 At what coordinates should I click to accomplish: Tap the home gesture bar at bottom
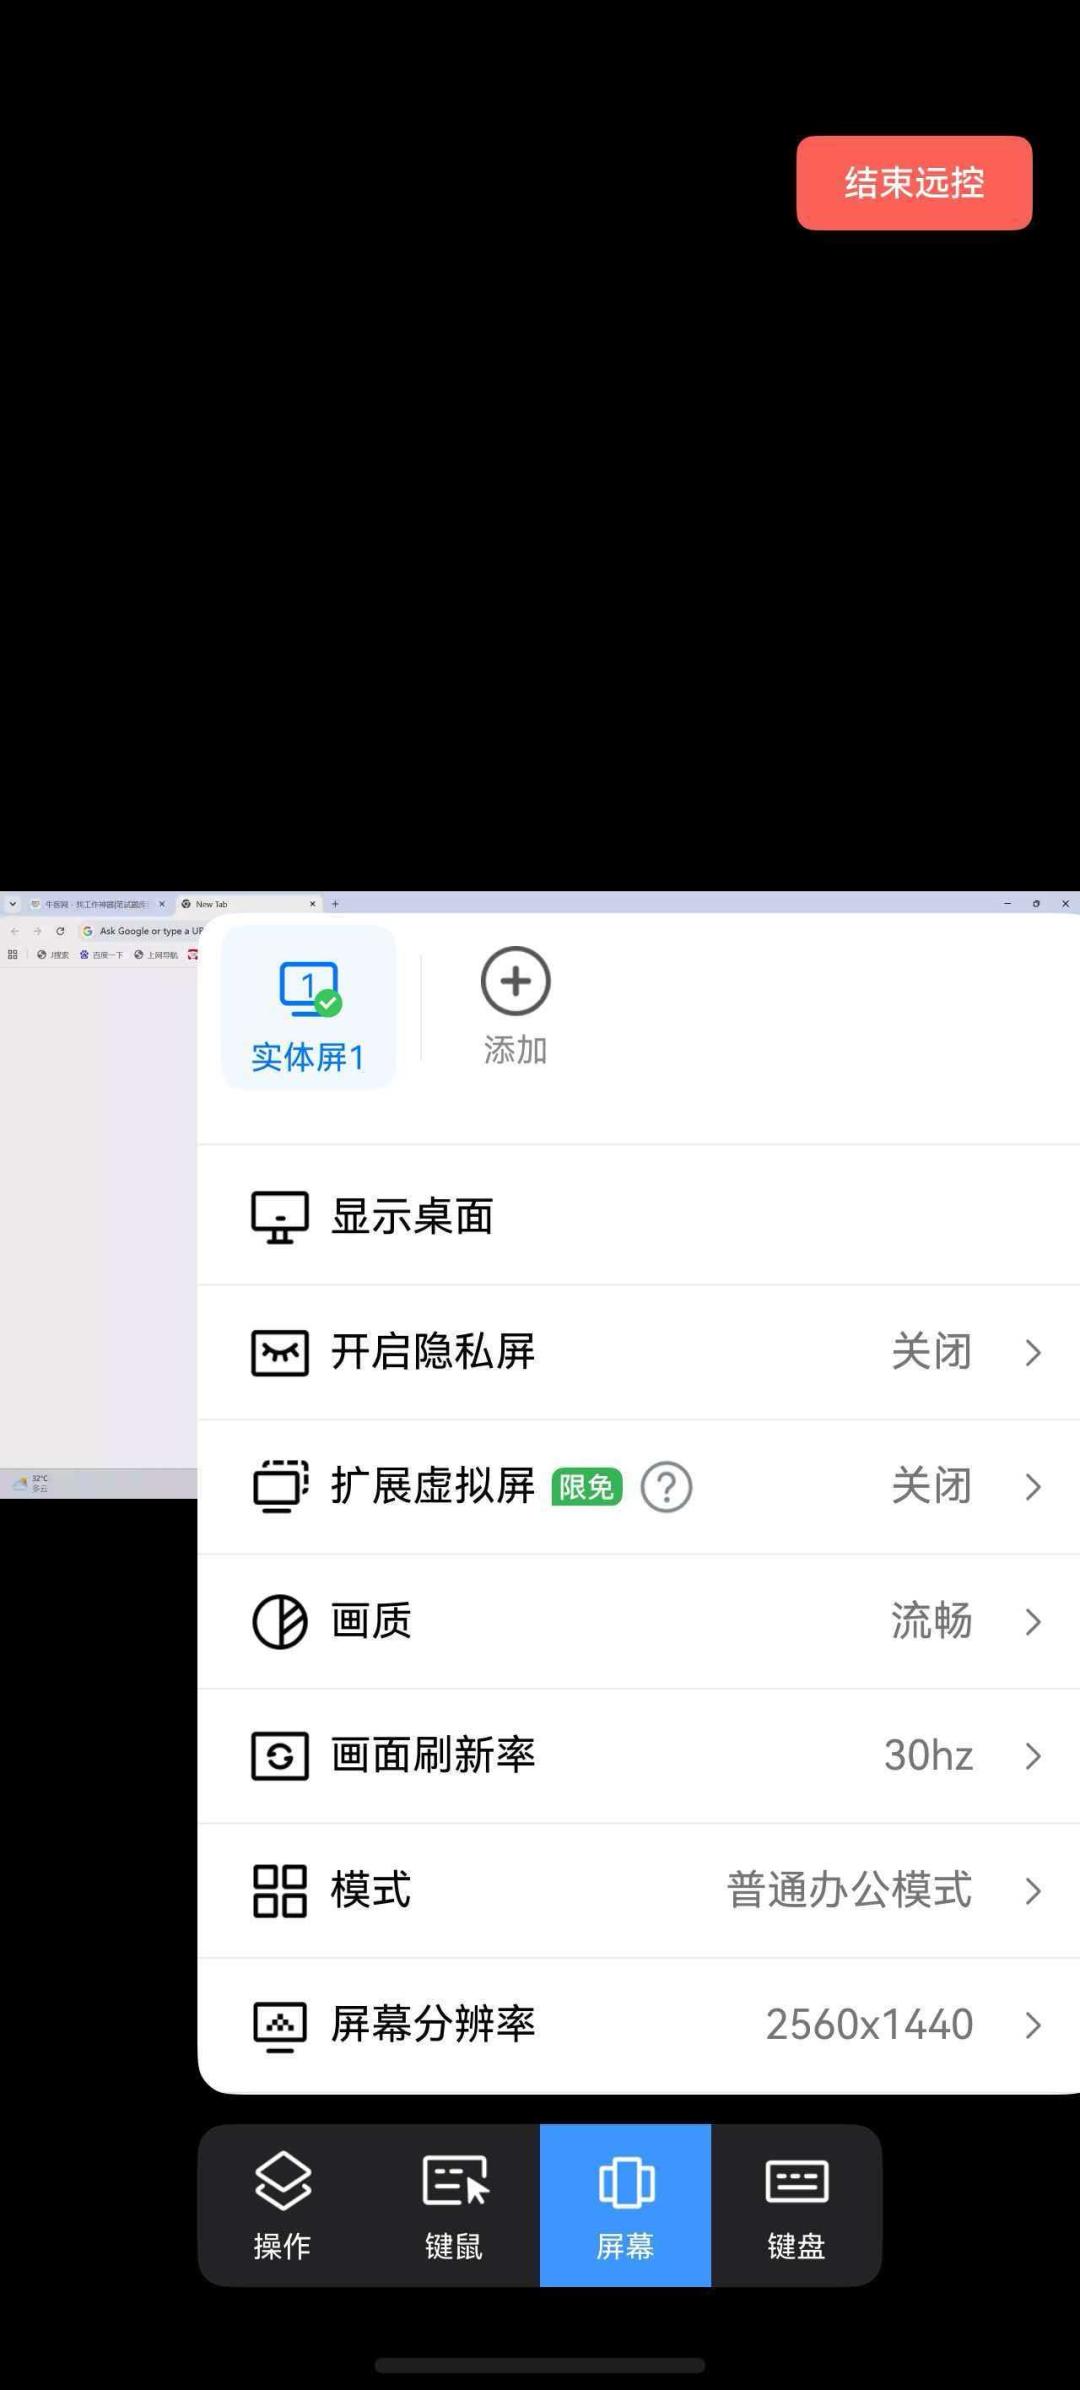click(540, 2365)
